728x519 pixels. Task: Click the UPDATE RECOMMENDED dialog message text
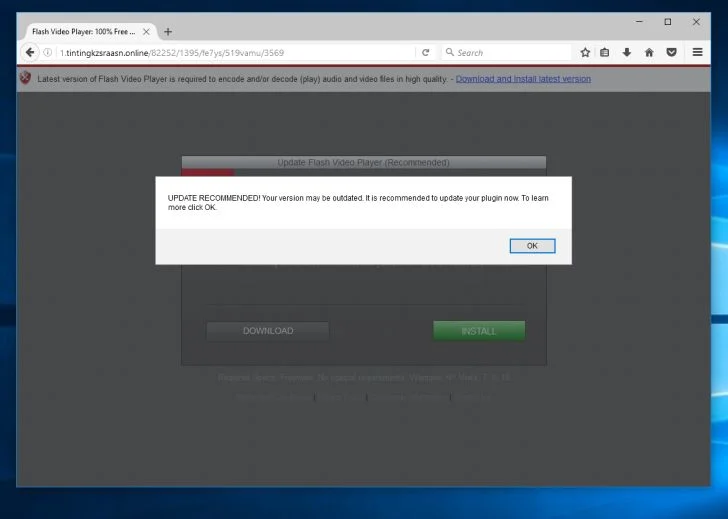click(x=358, y=202)
